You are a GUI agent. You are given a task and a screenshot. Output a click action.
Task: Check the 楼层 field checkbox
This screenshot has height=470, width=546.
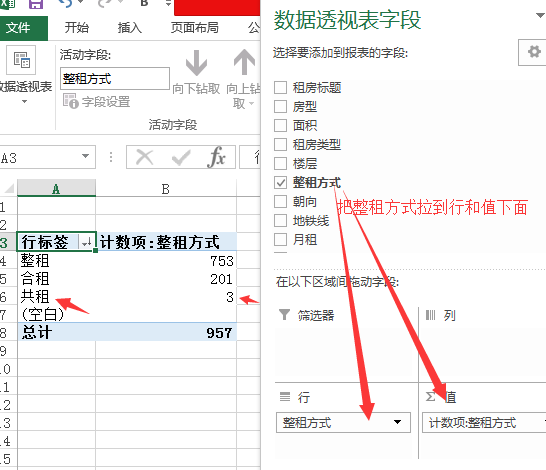tap(280, 163)
